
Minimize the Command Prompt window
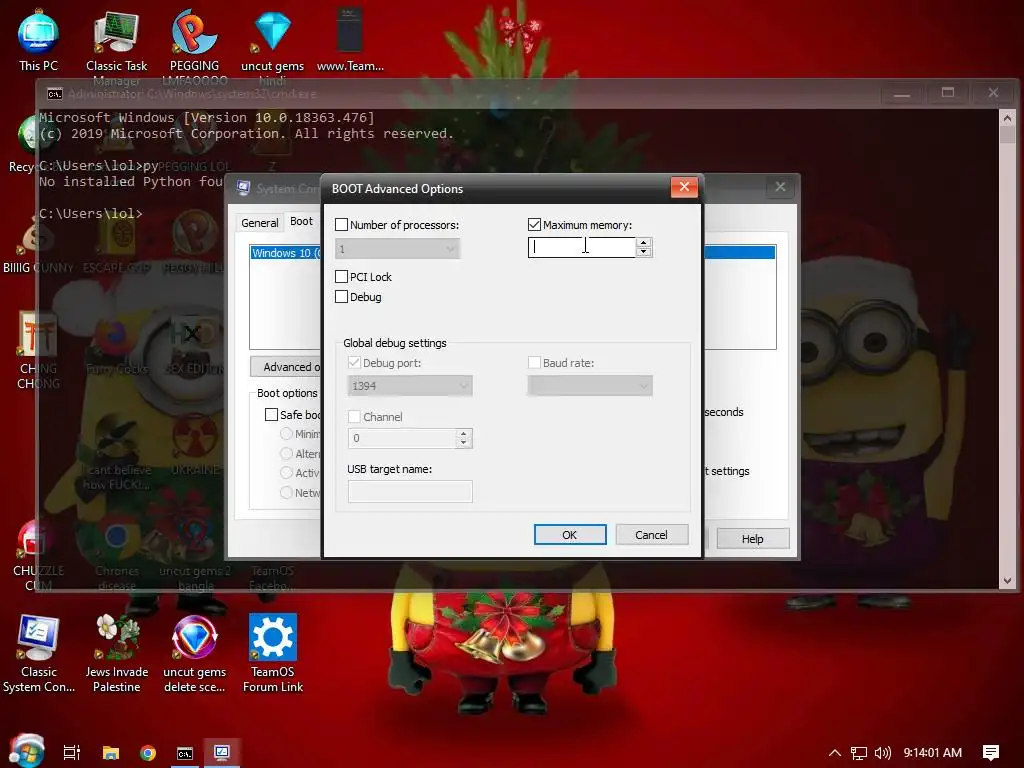(902, 93)
